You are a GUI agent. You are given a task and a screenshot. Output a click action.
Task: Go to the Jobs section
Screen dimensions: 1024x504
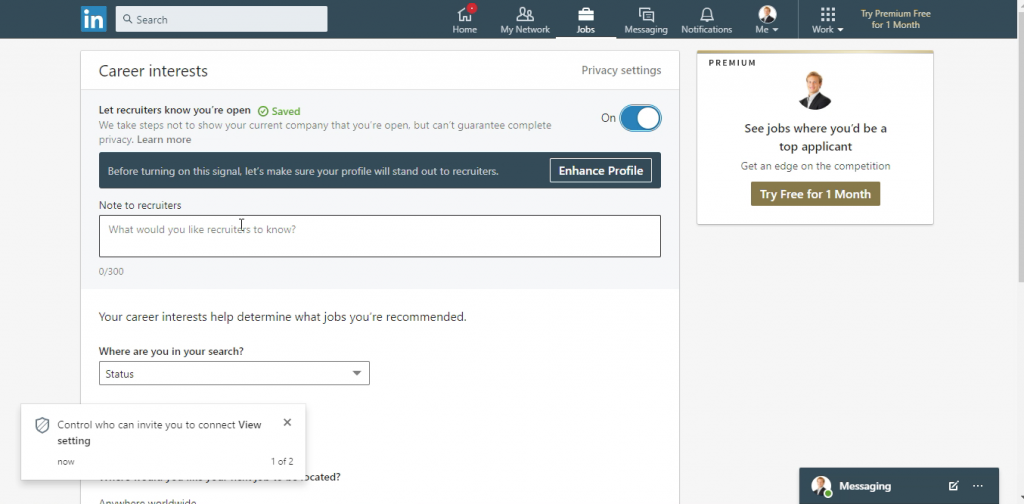click(585, 20)
